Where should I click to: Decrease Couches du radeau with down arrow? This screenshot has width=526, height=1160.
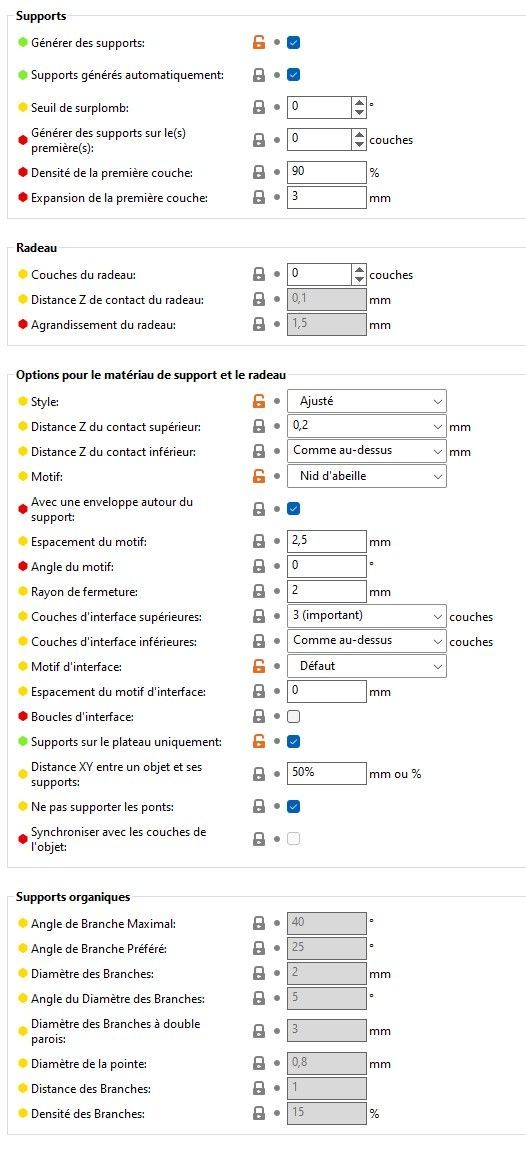click(360, 280)
